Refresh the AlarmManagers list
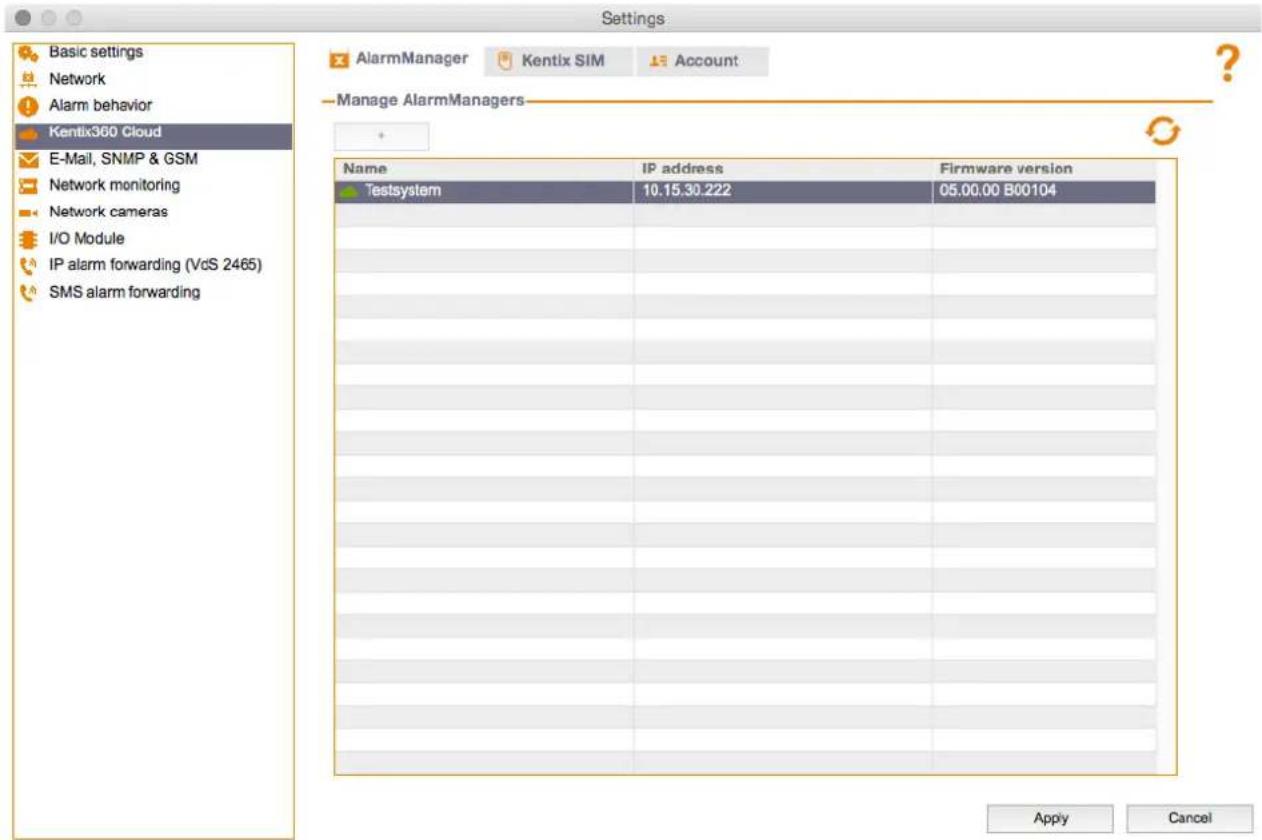Viewport: 1262px width, 840px height. point(1162,131)
